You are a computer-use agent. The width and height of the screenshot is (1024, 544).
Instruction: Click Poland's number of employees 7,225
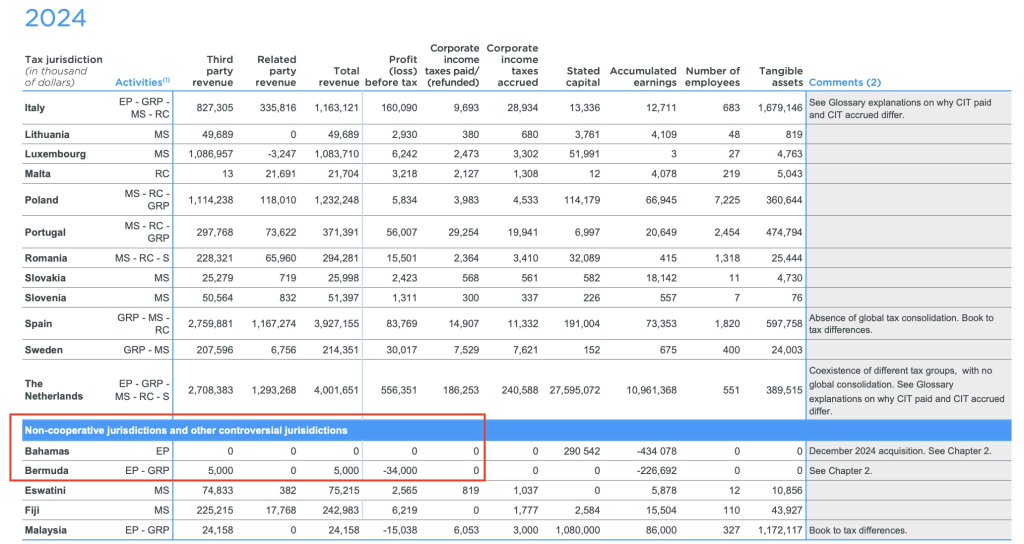point(722,200)
